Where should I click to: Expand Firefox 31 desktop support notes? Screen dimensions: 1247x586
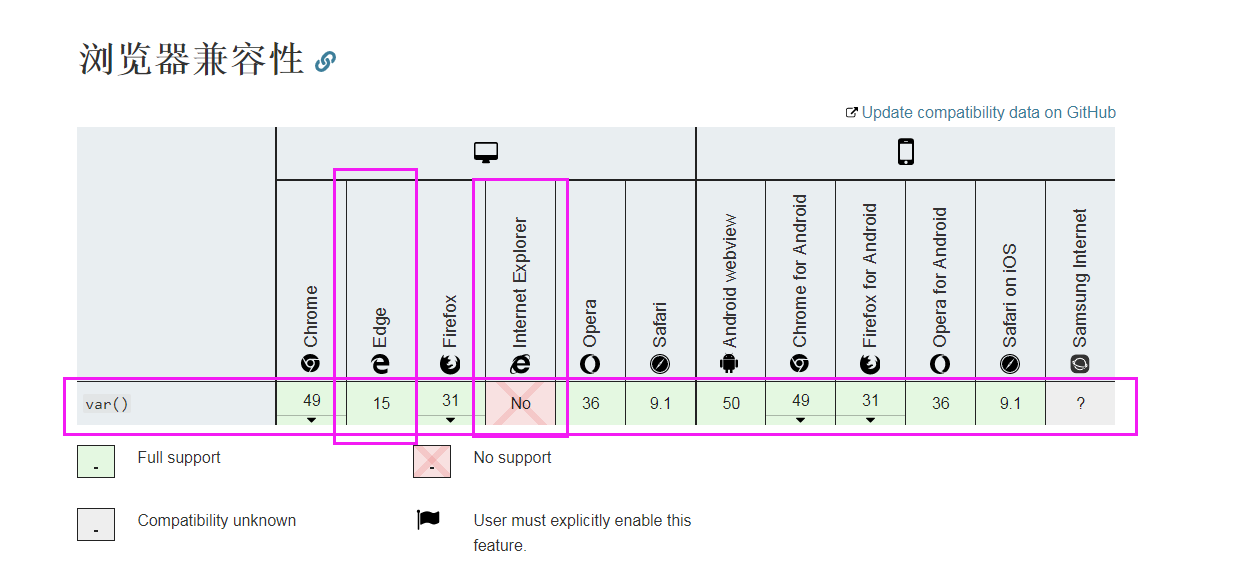451,420
